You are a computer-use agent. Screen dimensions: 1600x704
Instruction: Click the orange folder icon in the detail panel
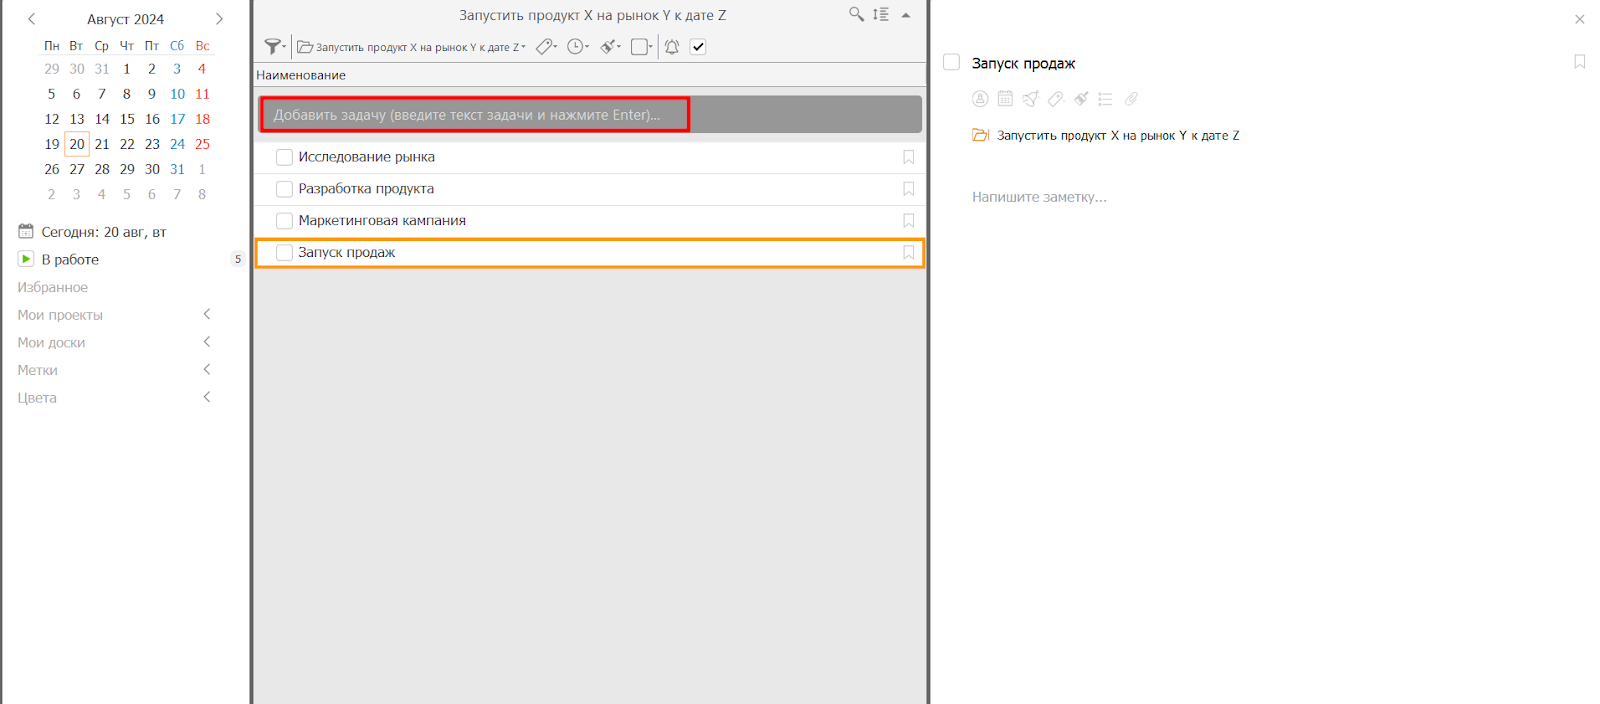click(981, 135)
